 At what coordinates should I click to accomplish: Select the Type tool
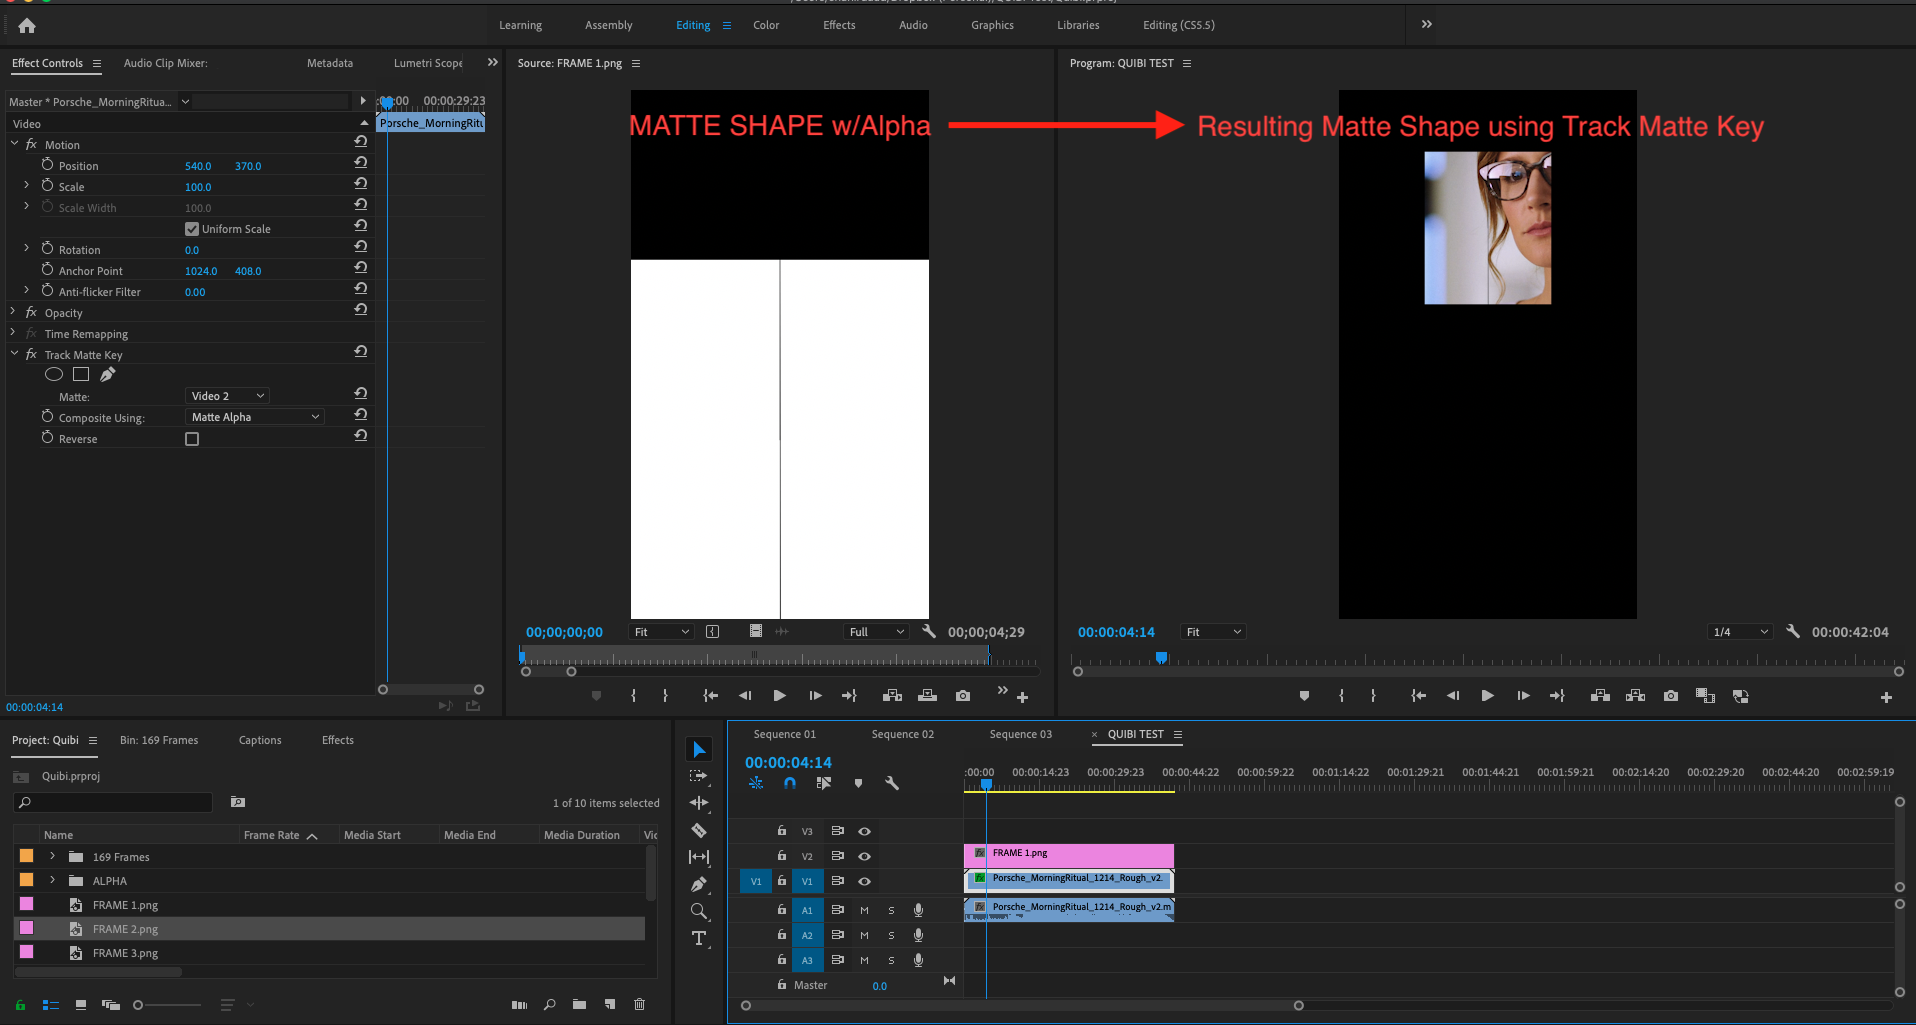coord(699,938)
